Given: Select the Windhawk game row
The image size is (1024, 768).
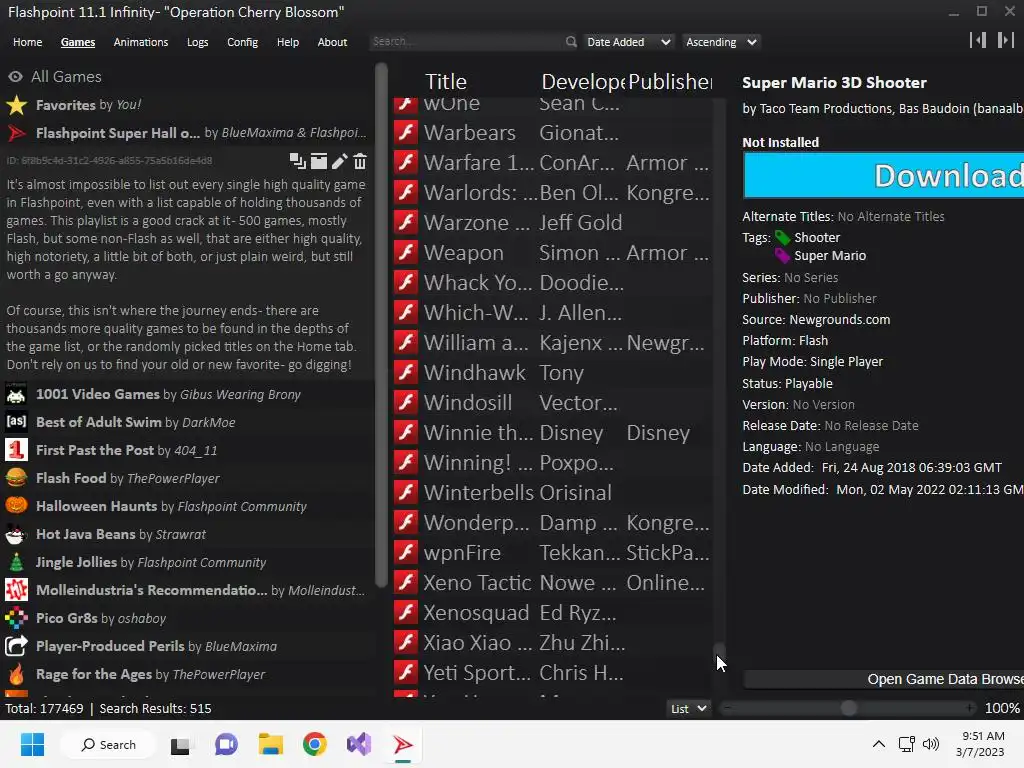Looking at the screenshot, I should point(552,372).
